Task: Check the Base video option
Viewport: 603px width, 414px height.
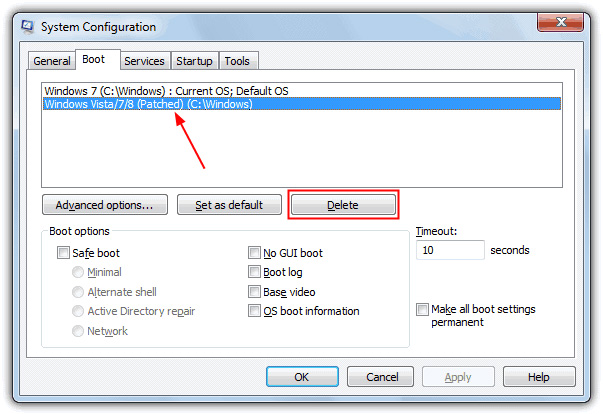Action: click(255, 292)
